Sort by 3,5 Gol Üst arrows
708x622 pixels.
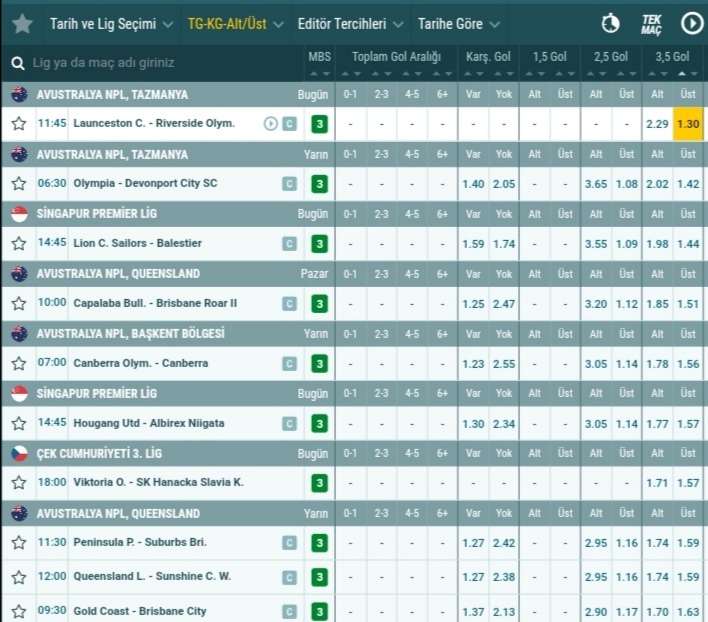pos(688,74)
